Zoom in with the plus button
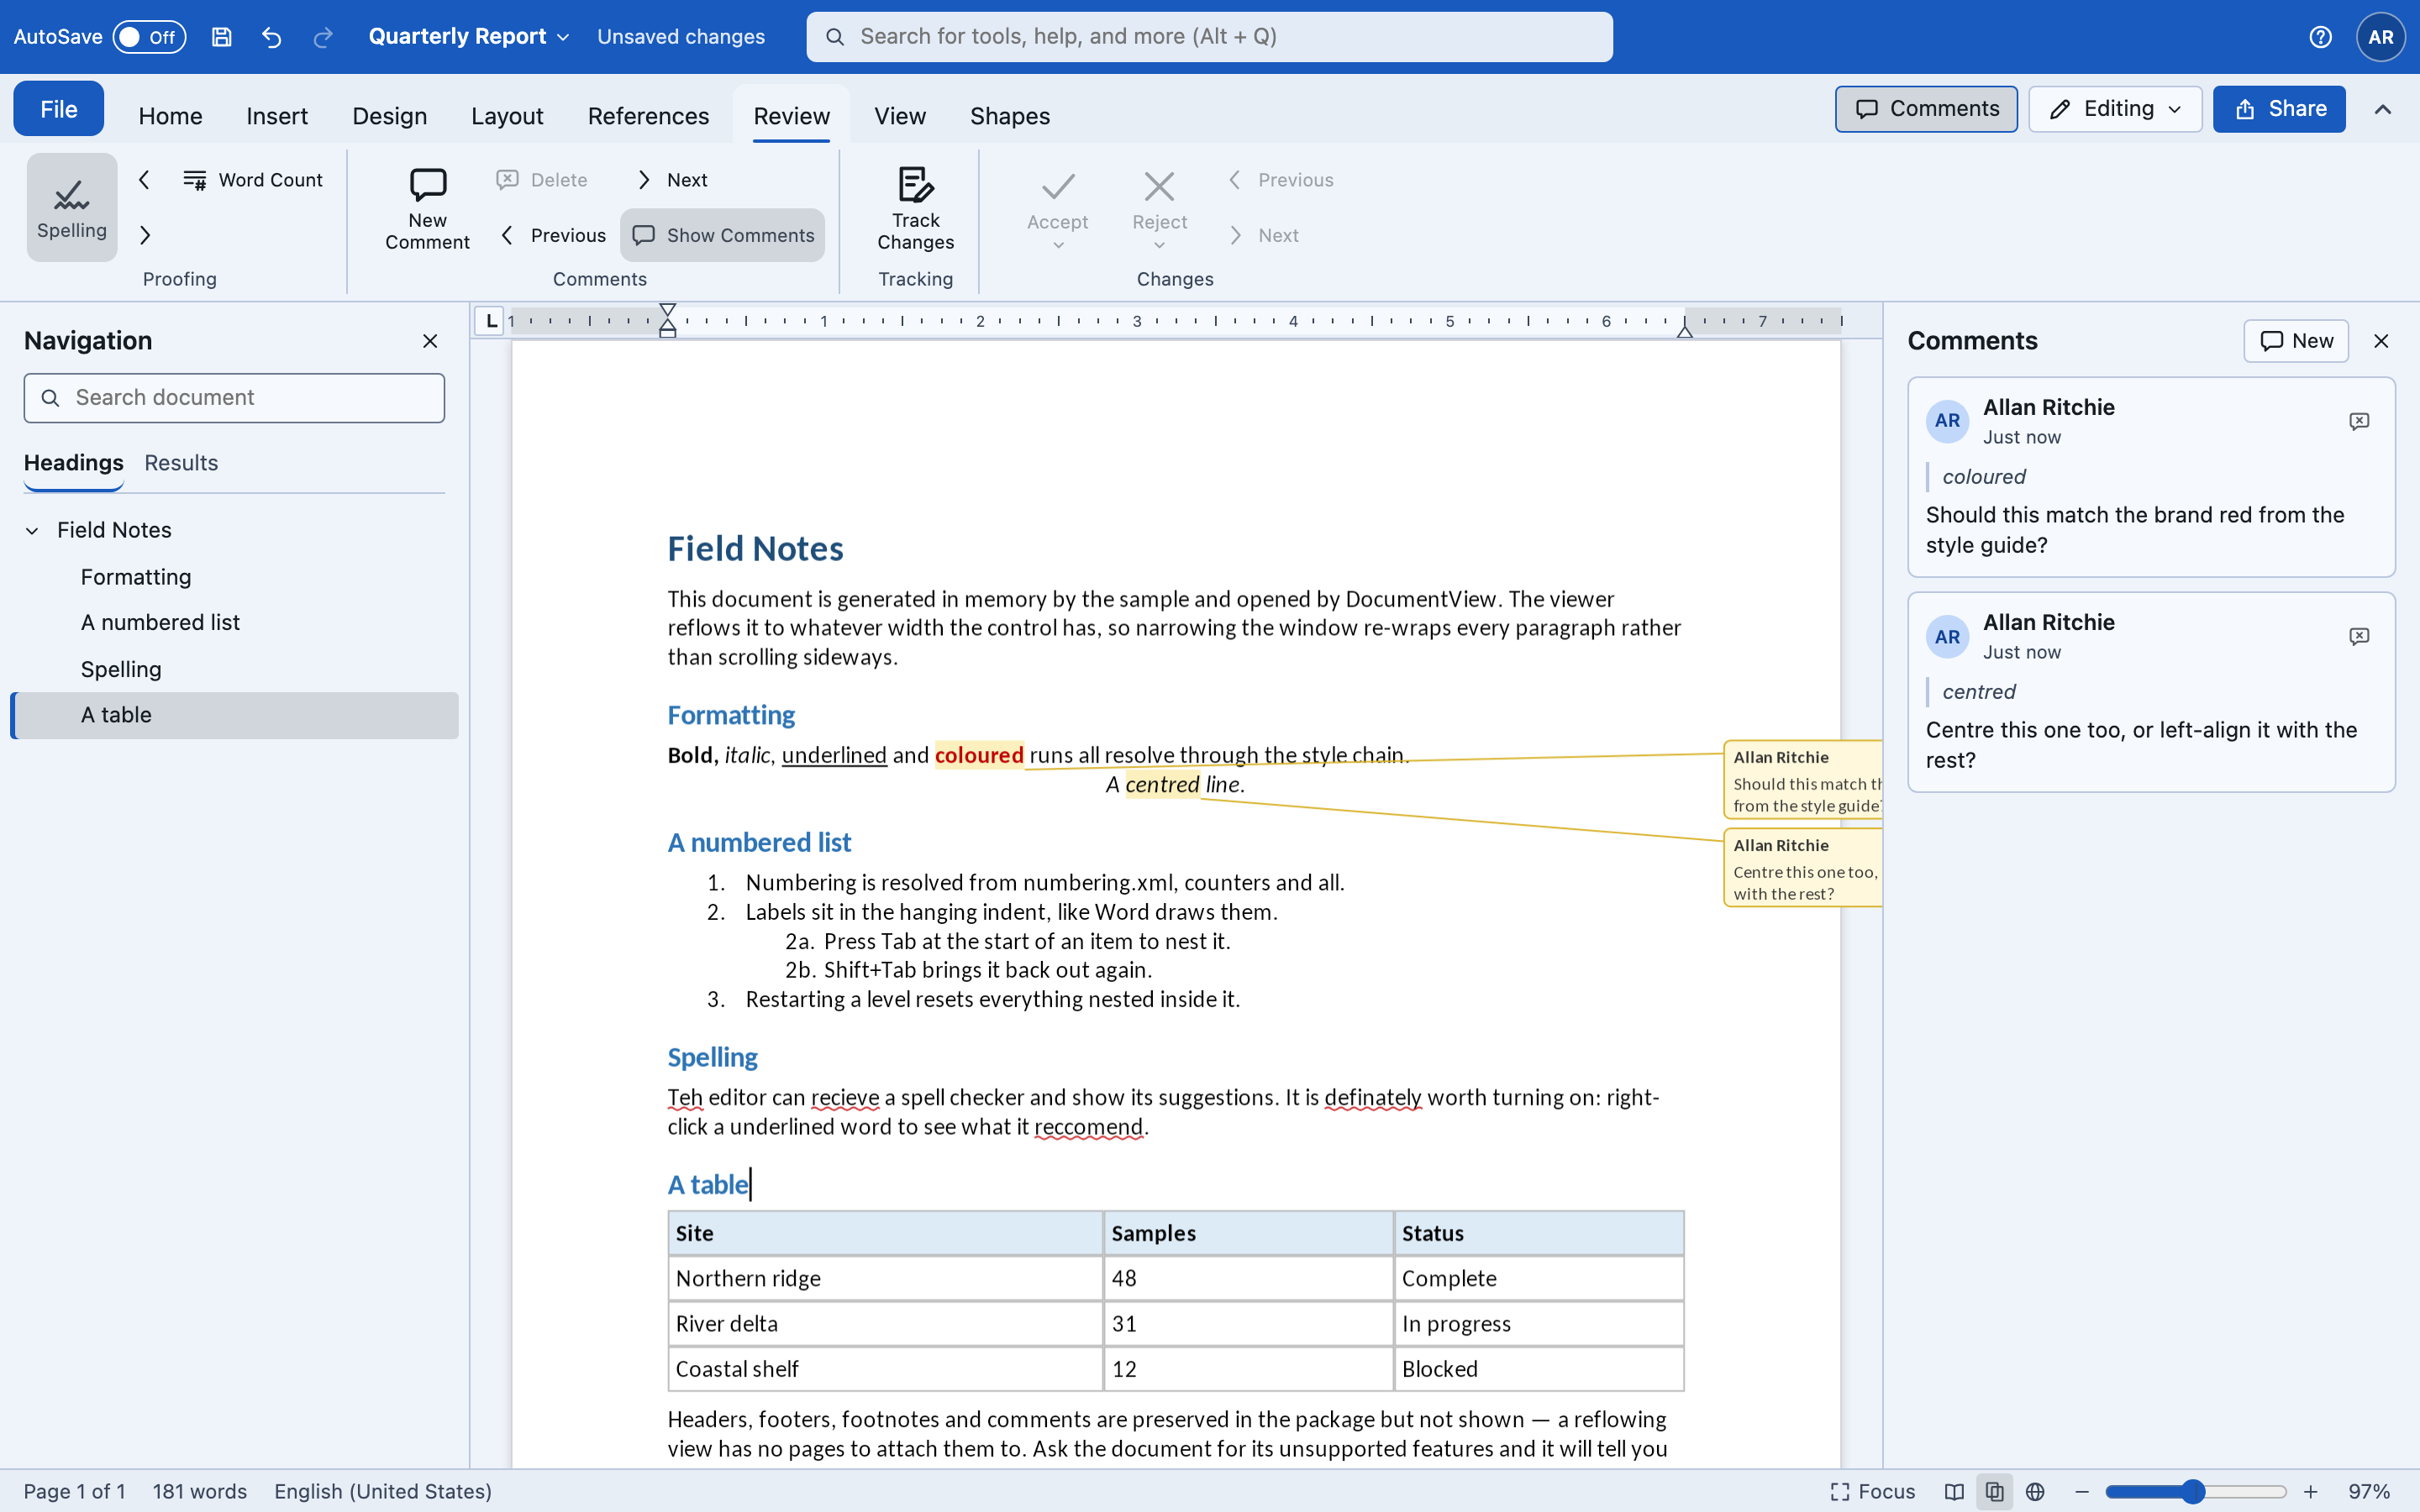 pyautogui.click(x=2311, y=1491)
